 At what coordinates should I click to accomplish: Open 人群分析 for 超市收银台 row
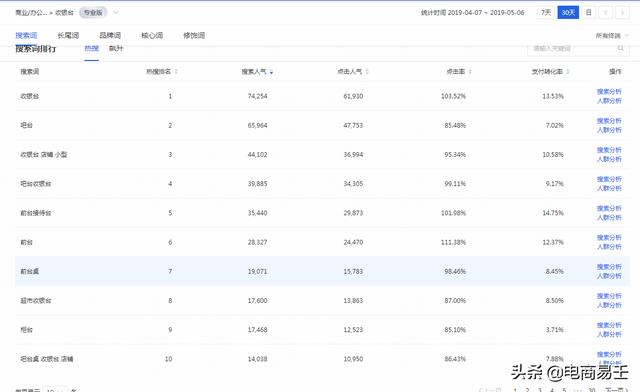coord(609,305)
